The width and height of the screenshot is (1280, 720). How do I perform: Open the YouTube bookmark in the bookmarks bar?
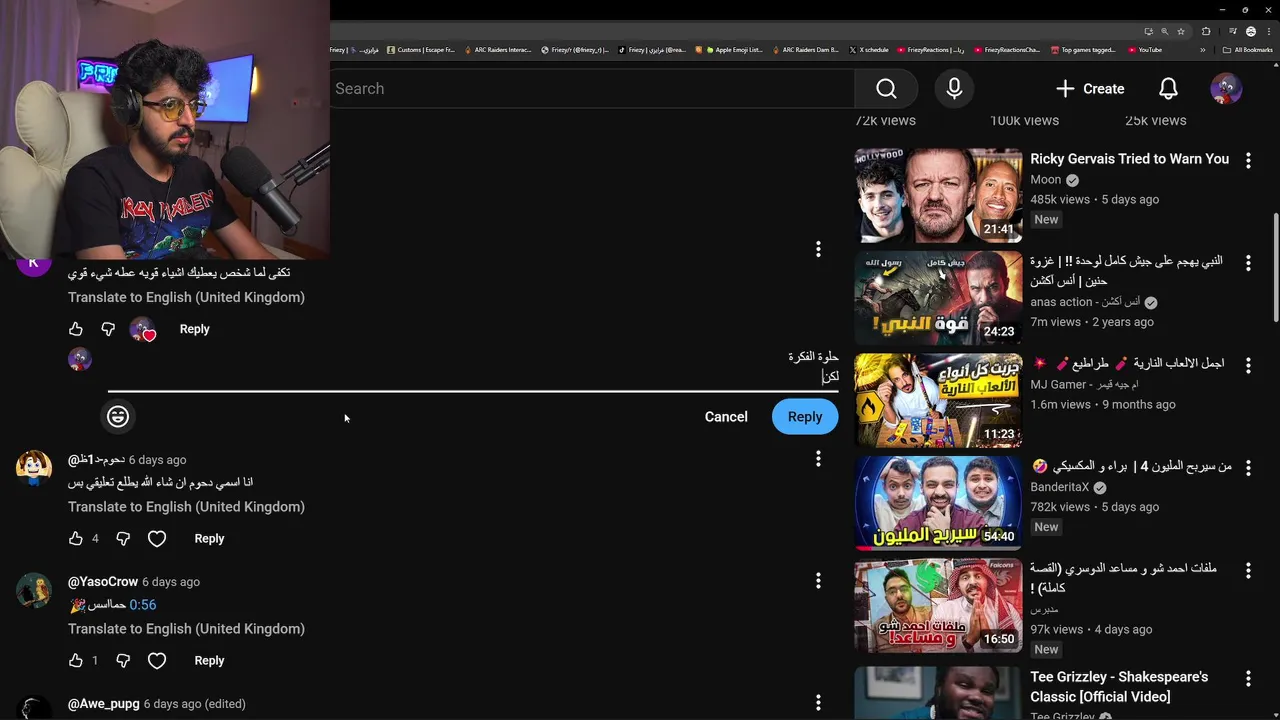point(1145,49)
